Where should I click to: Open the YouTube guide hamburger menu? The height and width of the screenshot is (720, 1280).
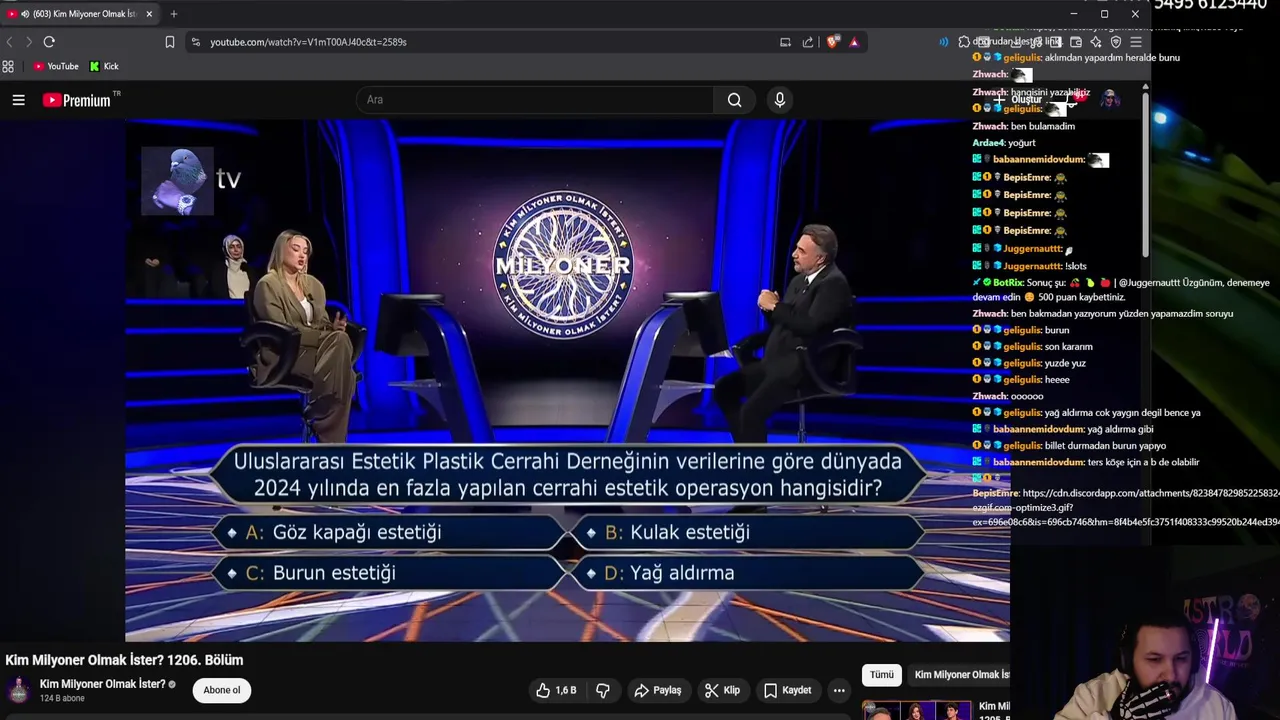click(x=18, y=100)
